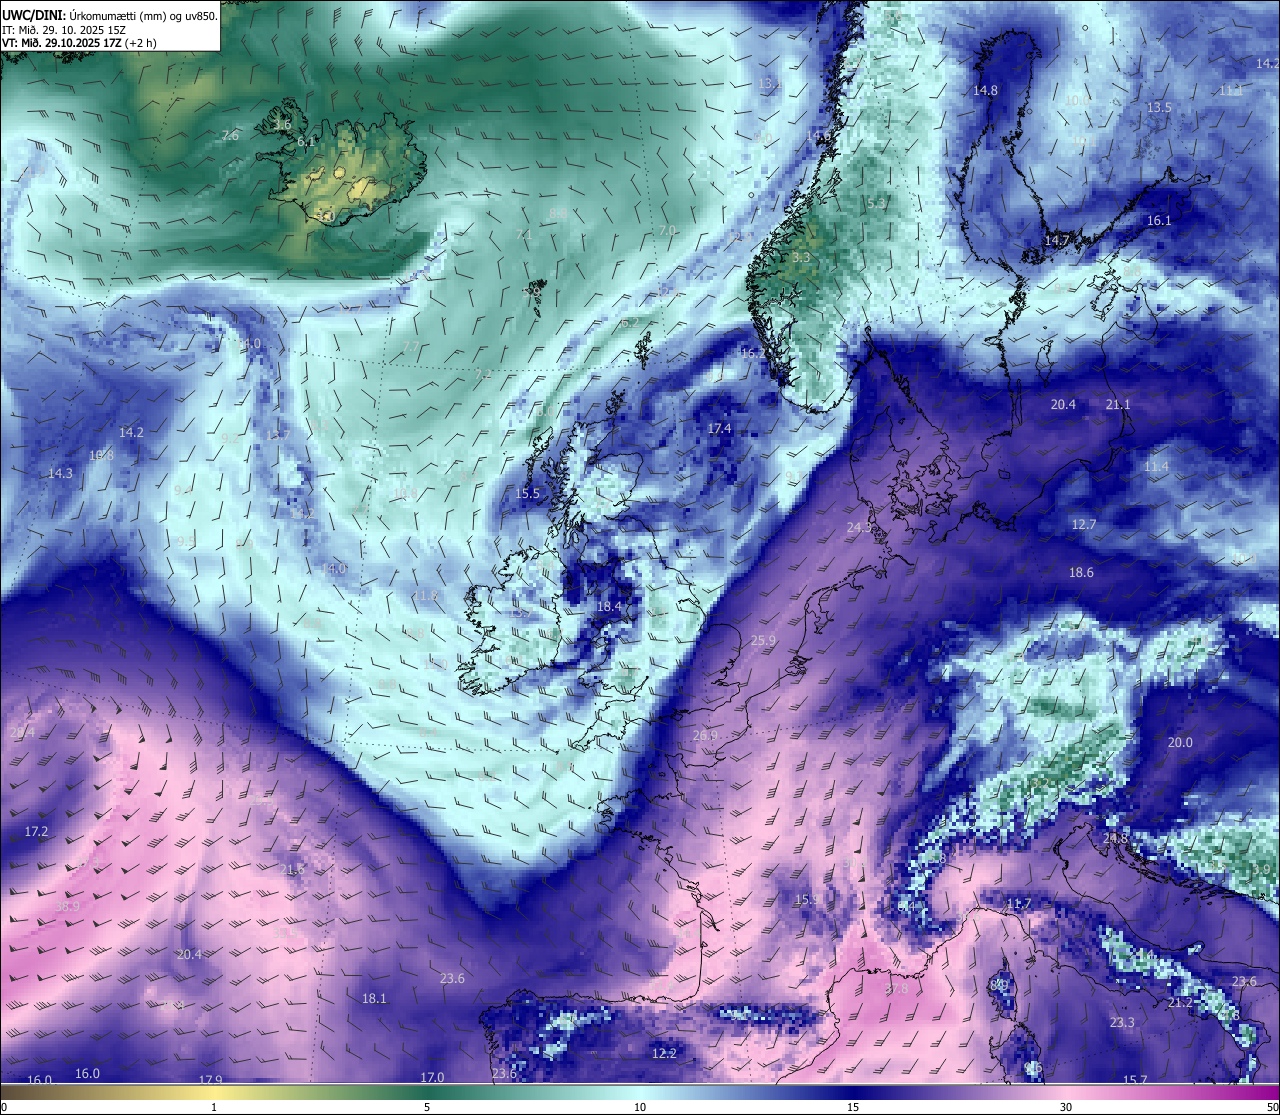Click the map value 11.4
Screen dimensions: 1280x1115
1156,467
